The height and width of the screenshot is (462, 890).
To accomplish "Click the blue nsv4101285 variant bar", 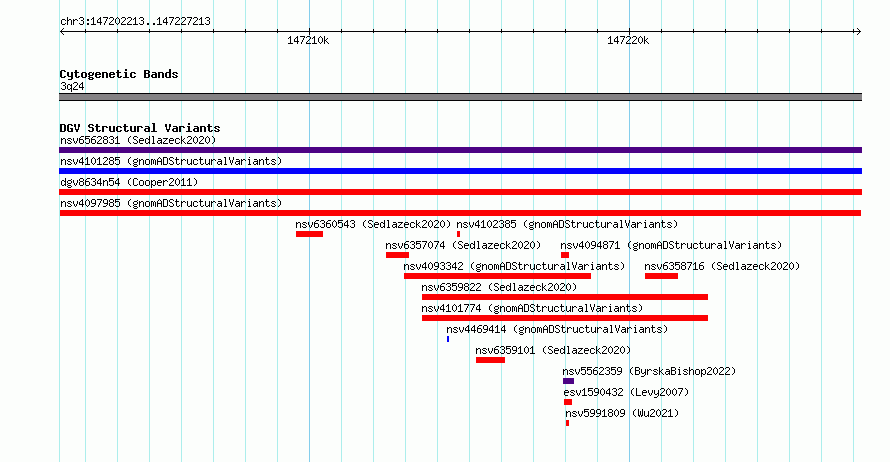I will (x=460, y=171).
